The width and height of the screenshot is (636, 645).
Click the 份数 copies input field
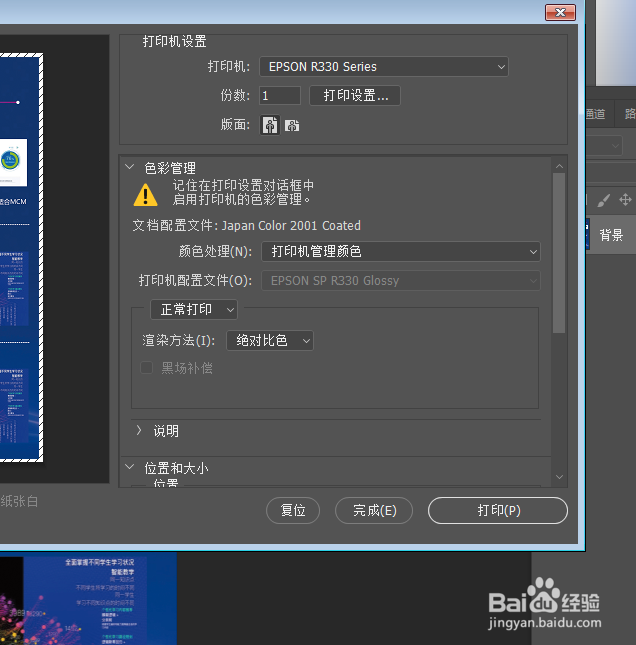(x=280, y=95)
